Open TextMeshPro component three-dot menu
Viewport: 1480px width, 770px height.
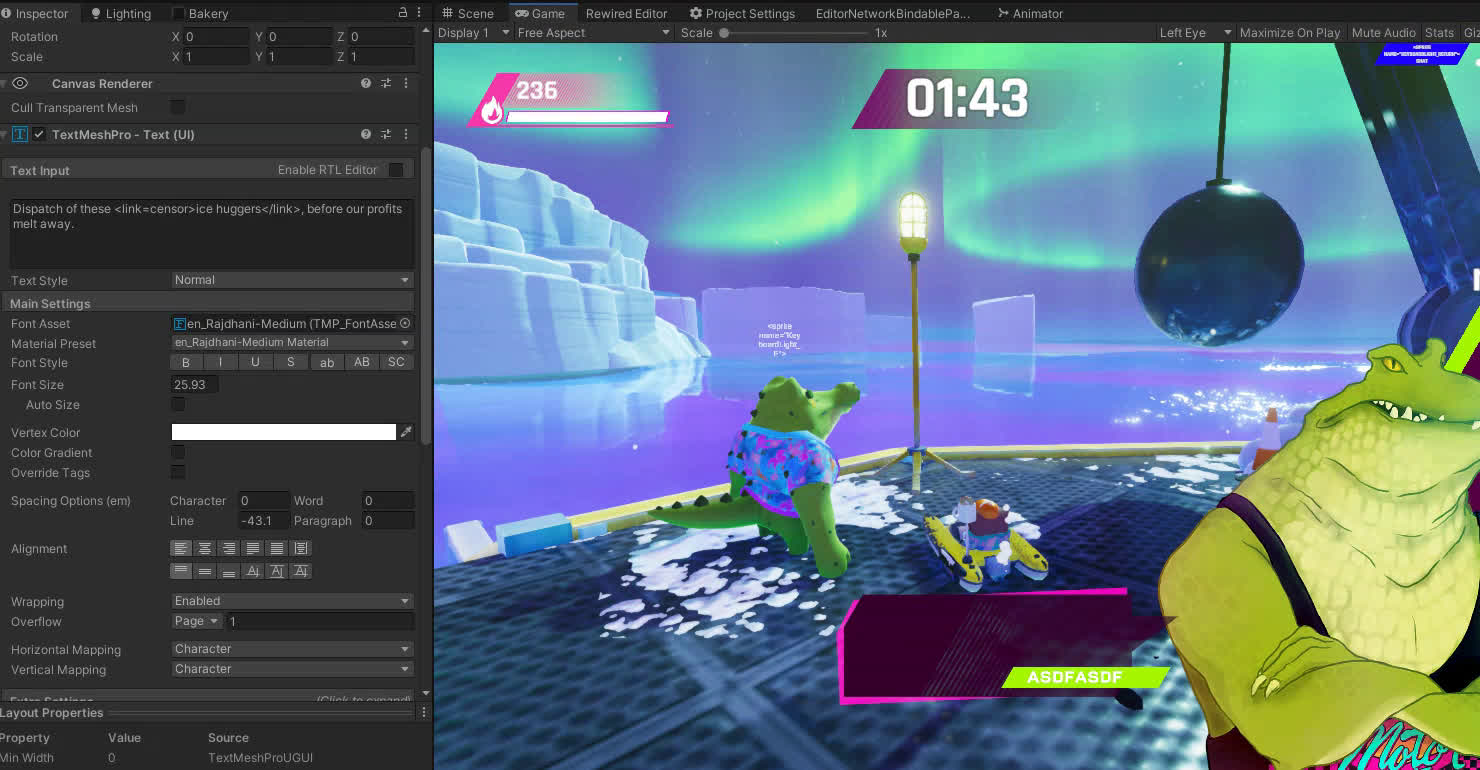pyautogui.click(x=406, y=134)
